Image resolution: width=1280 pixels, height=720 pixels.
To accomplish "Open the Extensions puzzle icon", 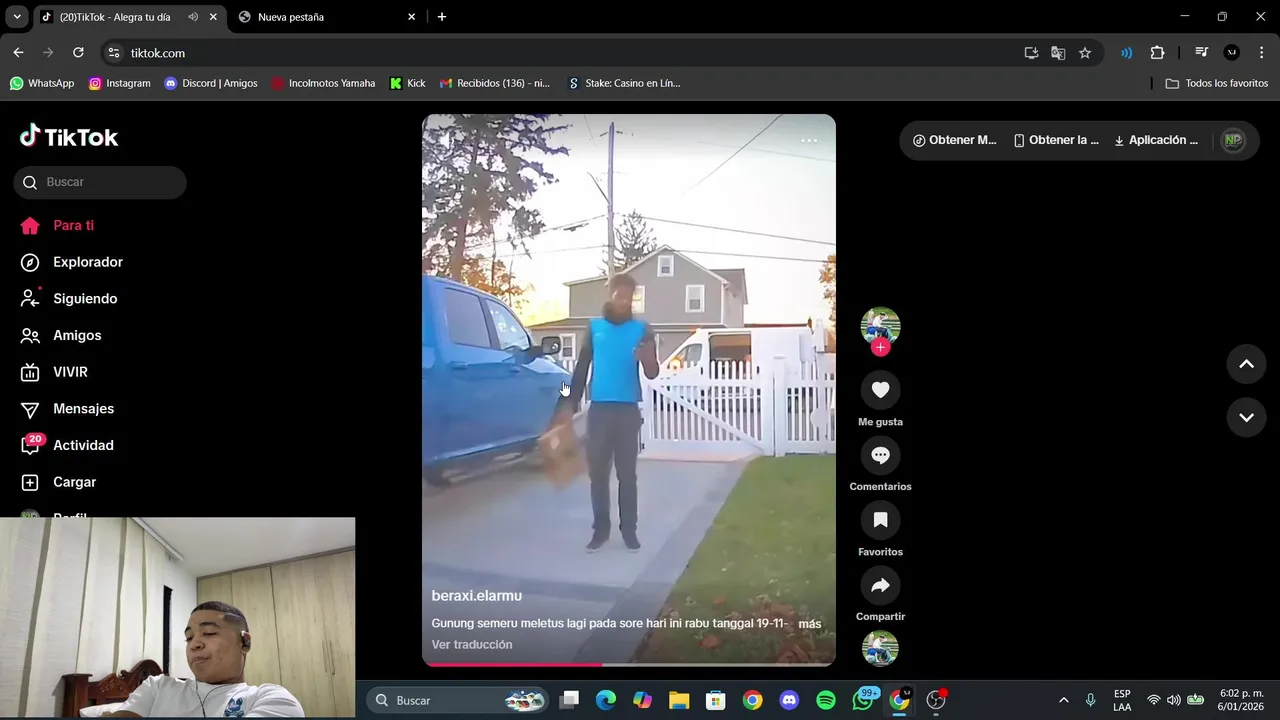I will 1157,53.
